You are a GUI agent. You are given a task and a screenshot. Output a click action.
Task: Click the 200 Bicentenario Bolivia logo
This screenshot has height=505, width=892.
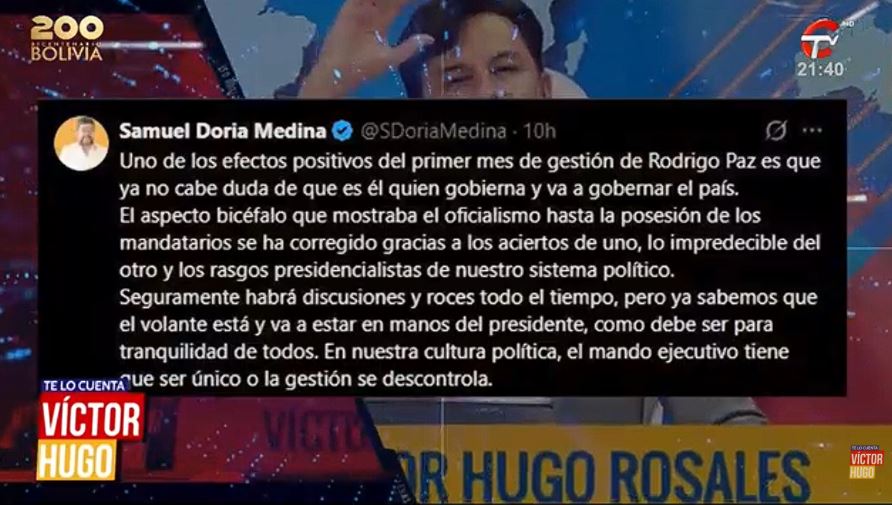[x=67, y=38]
